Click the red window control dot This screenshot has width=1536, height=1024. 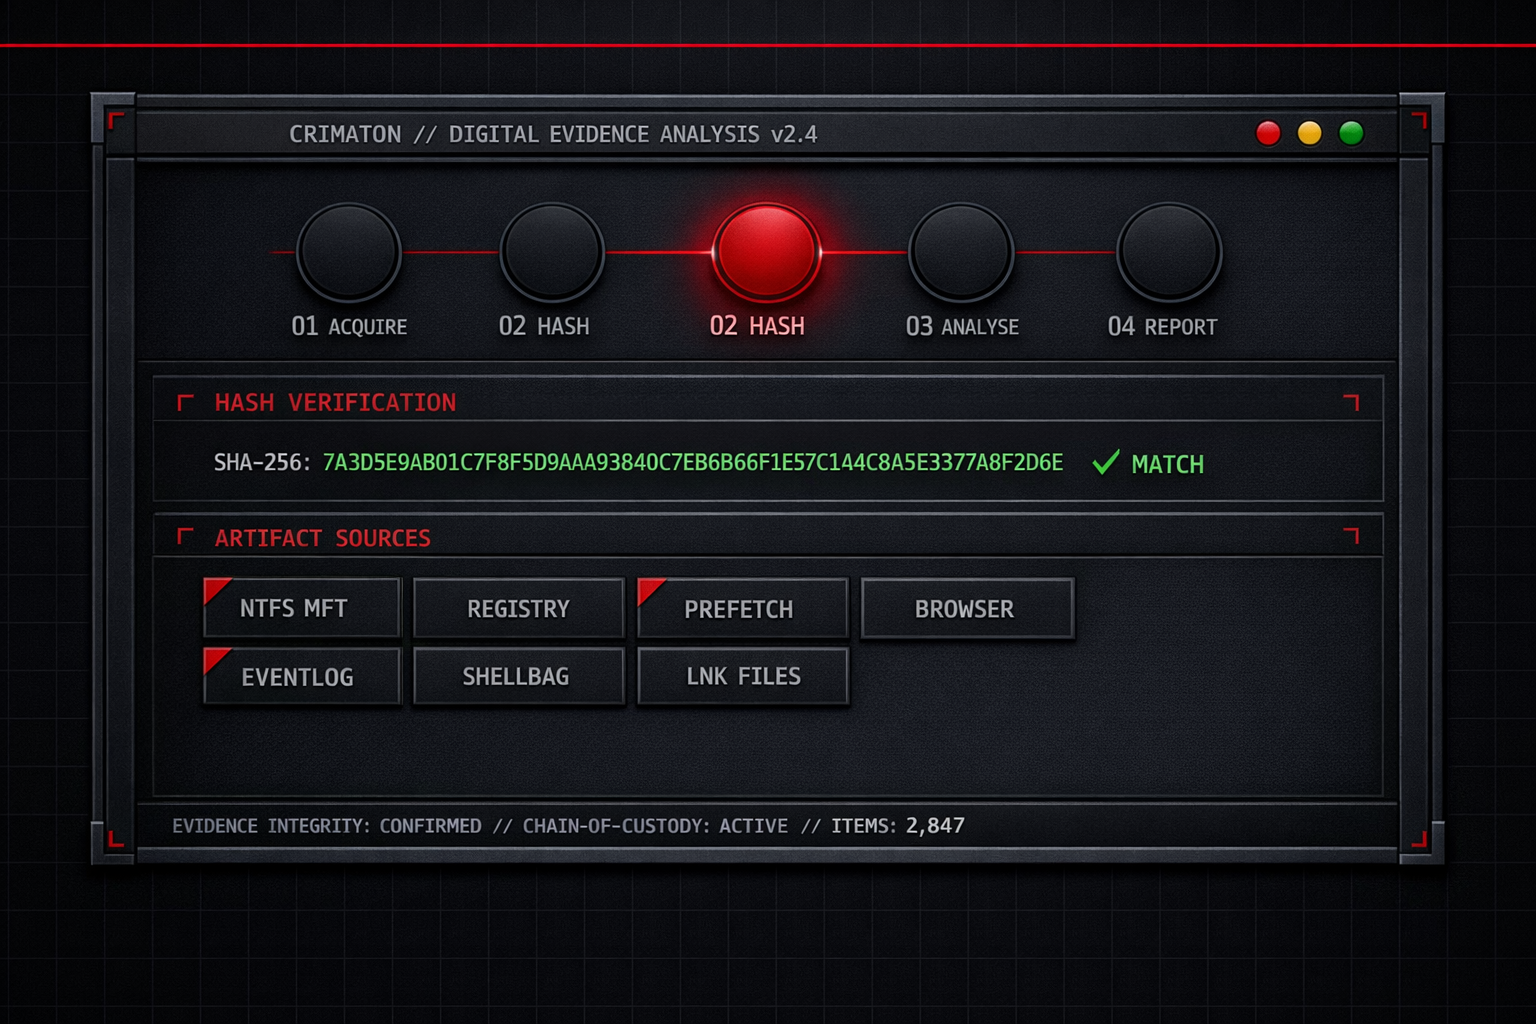[x=1268, y=133]
